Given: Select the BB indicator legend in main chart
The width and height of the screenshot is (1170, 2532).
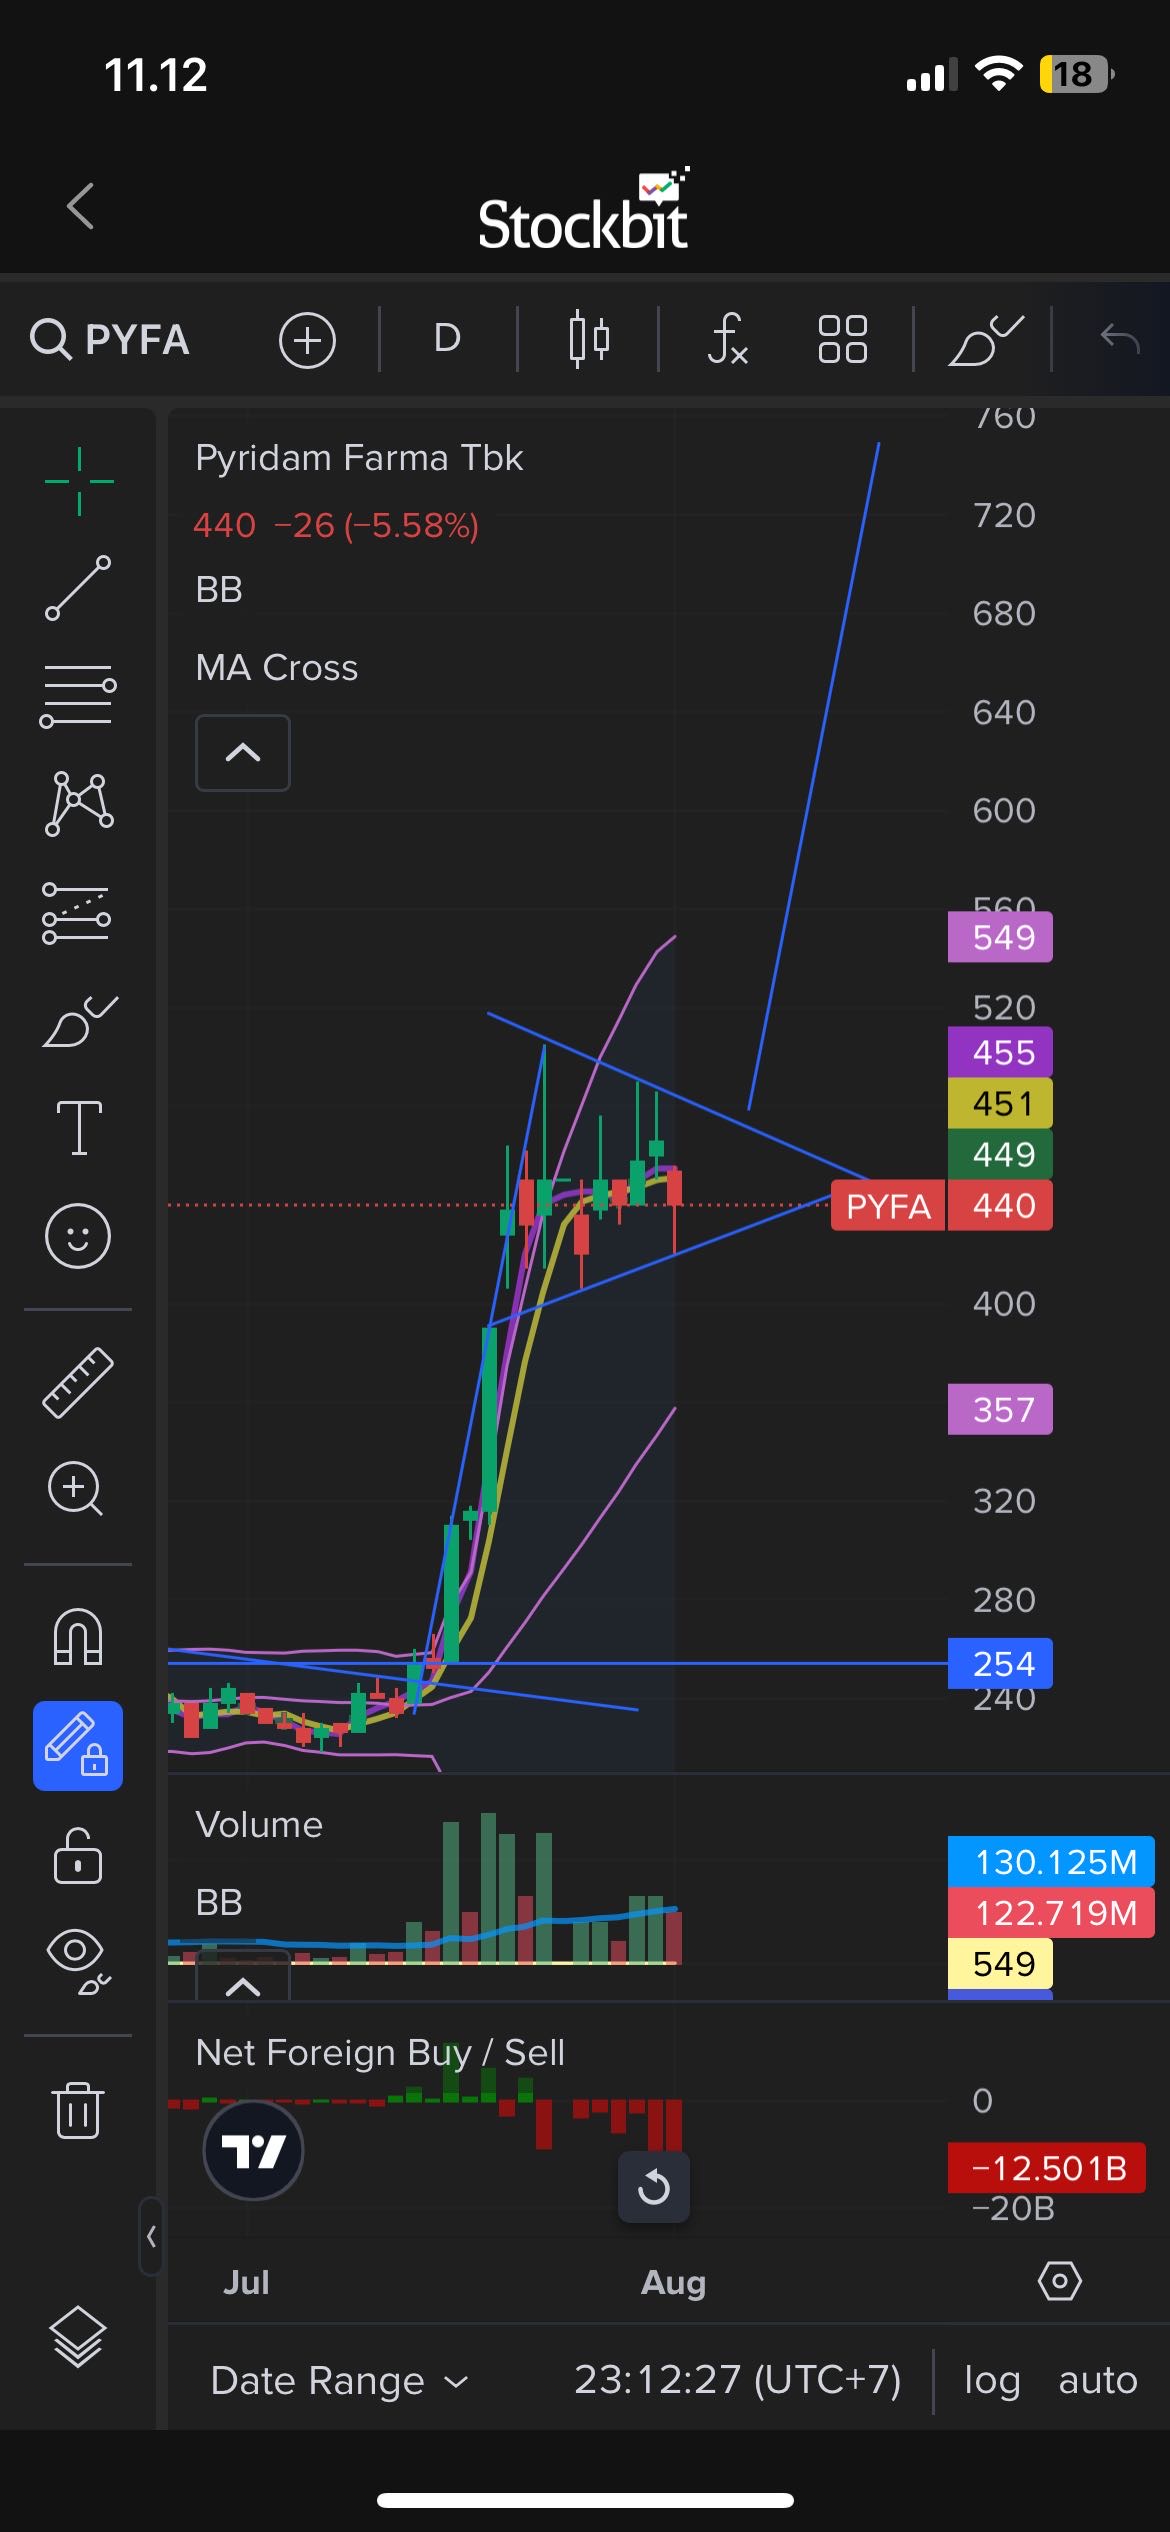Looking at the screenshot, I should tap(219, 590).
